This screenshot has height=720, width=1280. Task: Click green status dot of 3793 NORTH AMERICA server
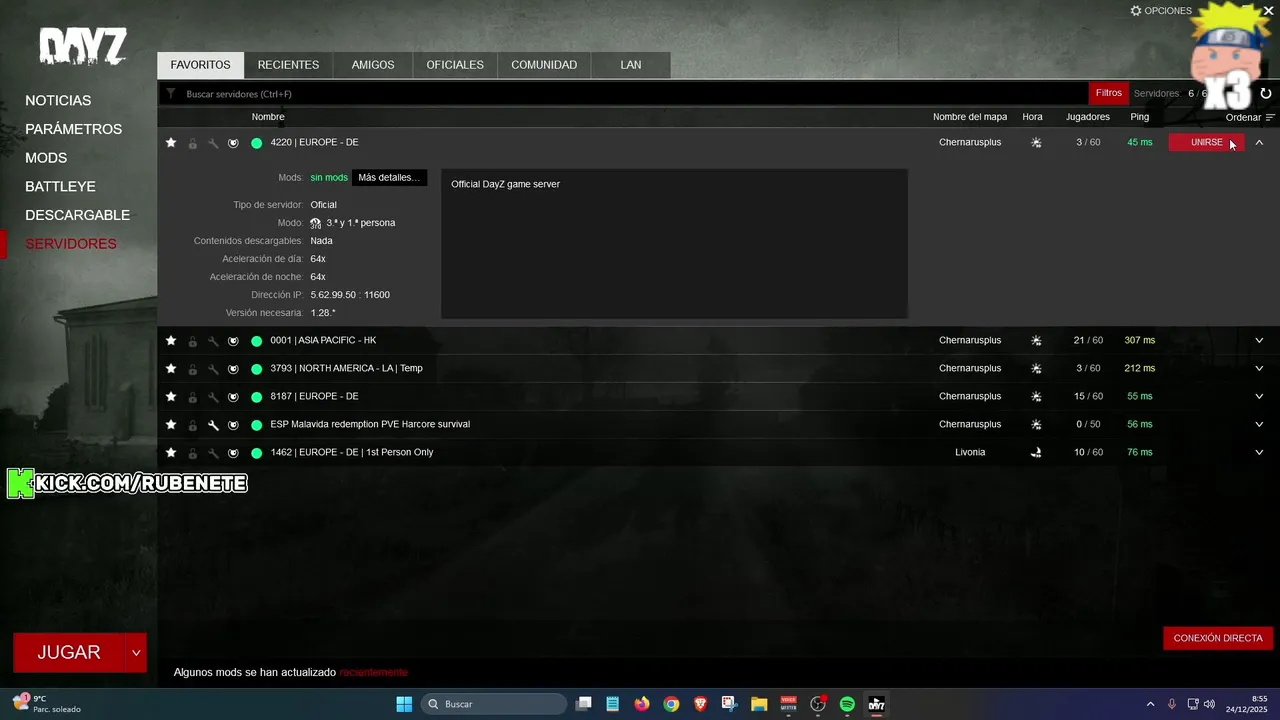click(256, 369)
